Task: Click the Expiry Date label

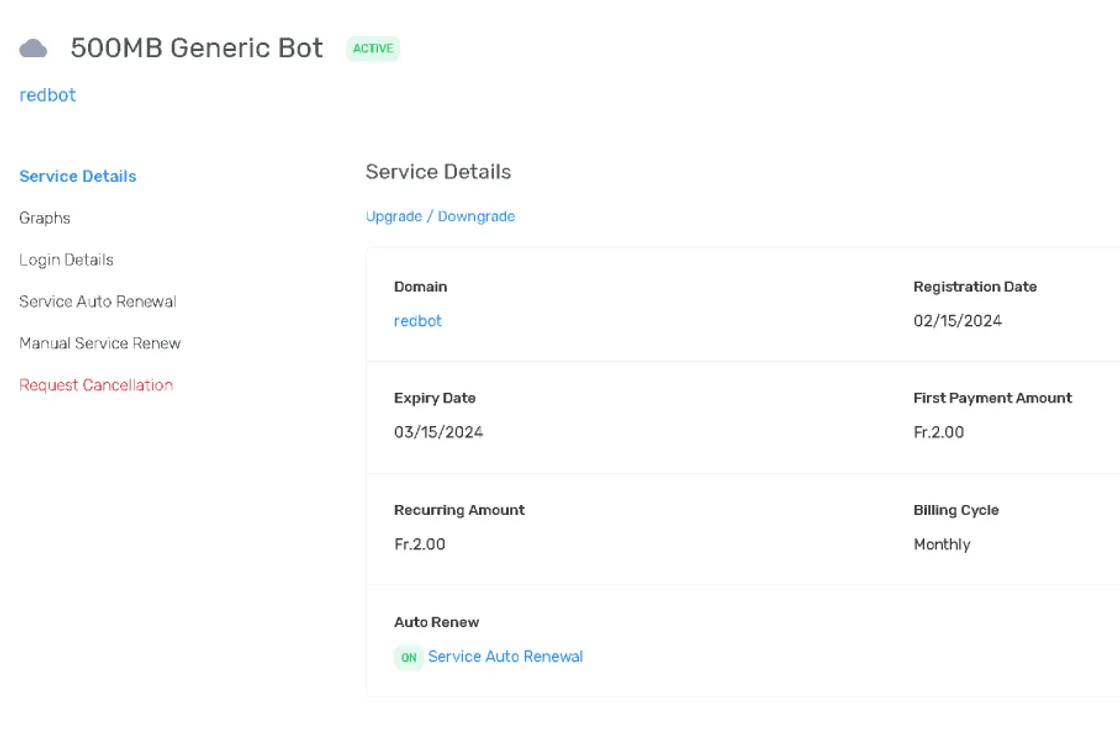Action: coord(434,398)
